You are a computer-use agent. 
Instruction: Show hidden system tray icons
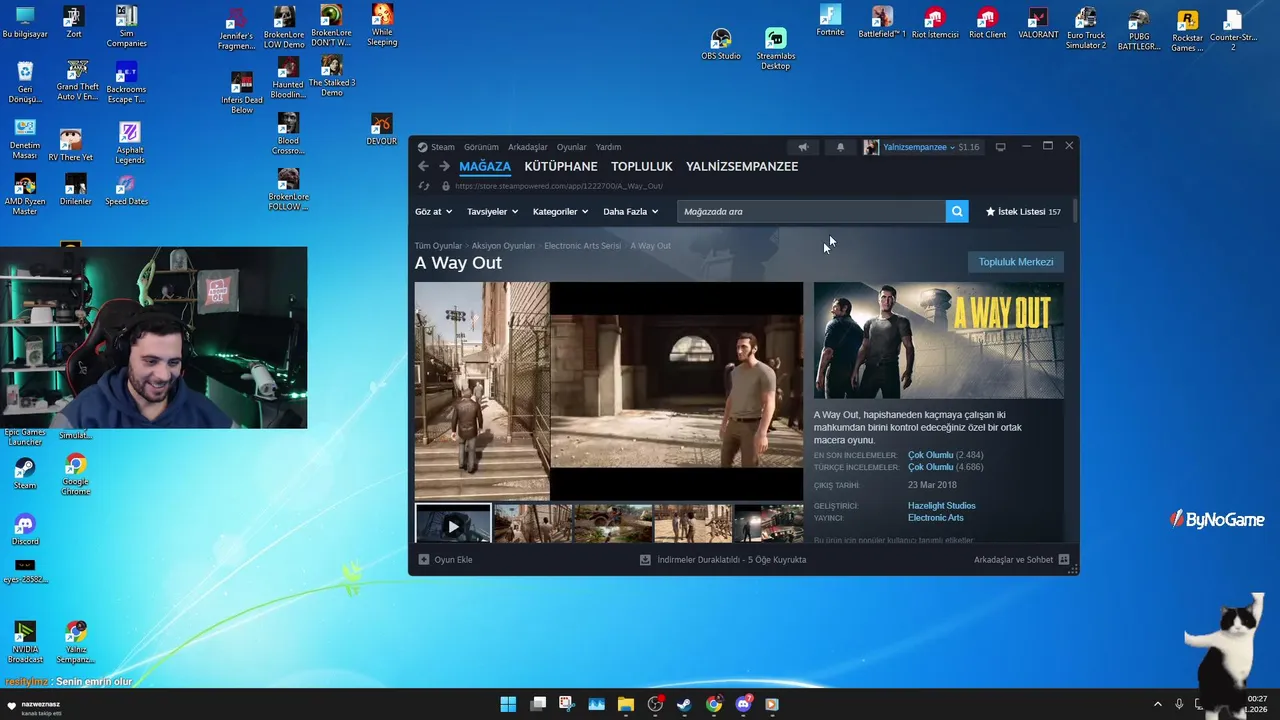pos(1158,704)
